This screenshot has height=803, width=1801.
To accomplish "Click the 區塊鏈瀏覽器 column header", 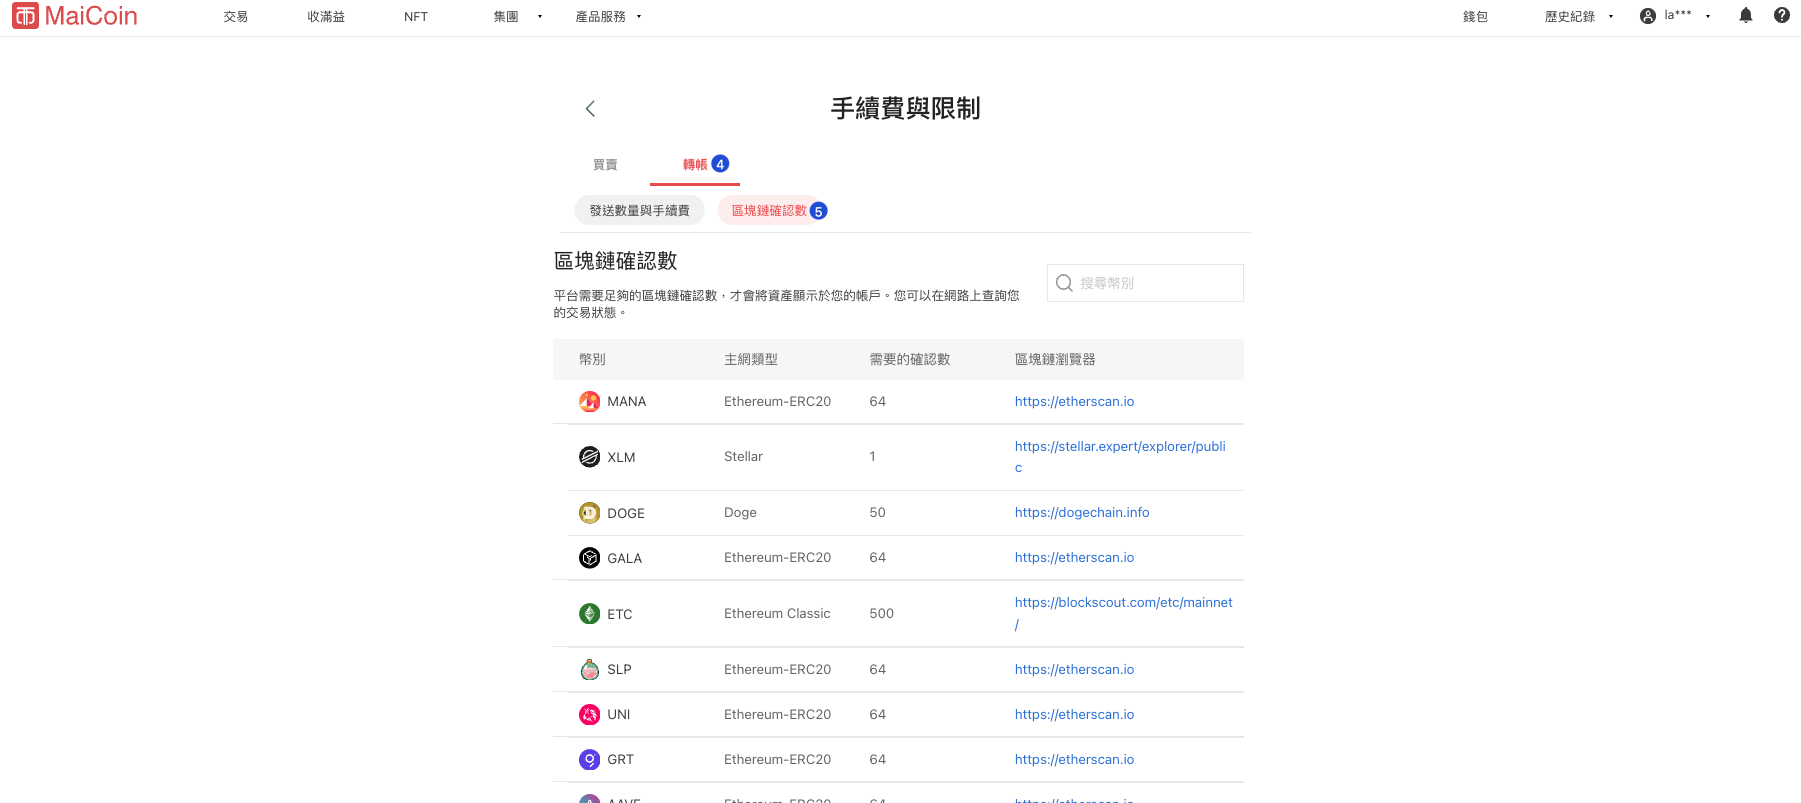I will coord(1055,360).
